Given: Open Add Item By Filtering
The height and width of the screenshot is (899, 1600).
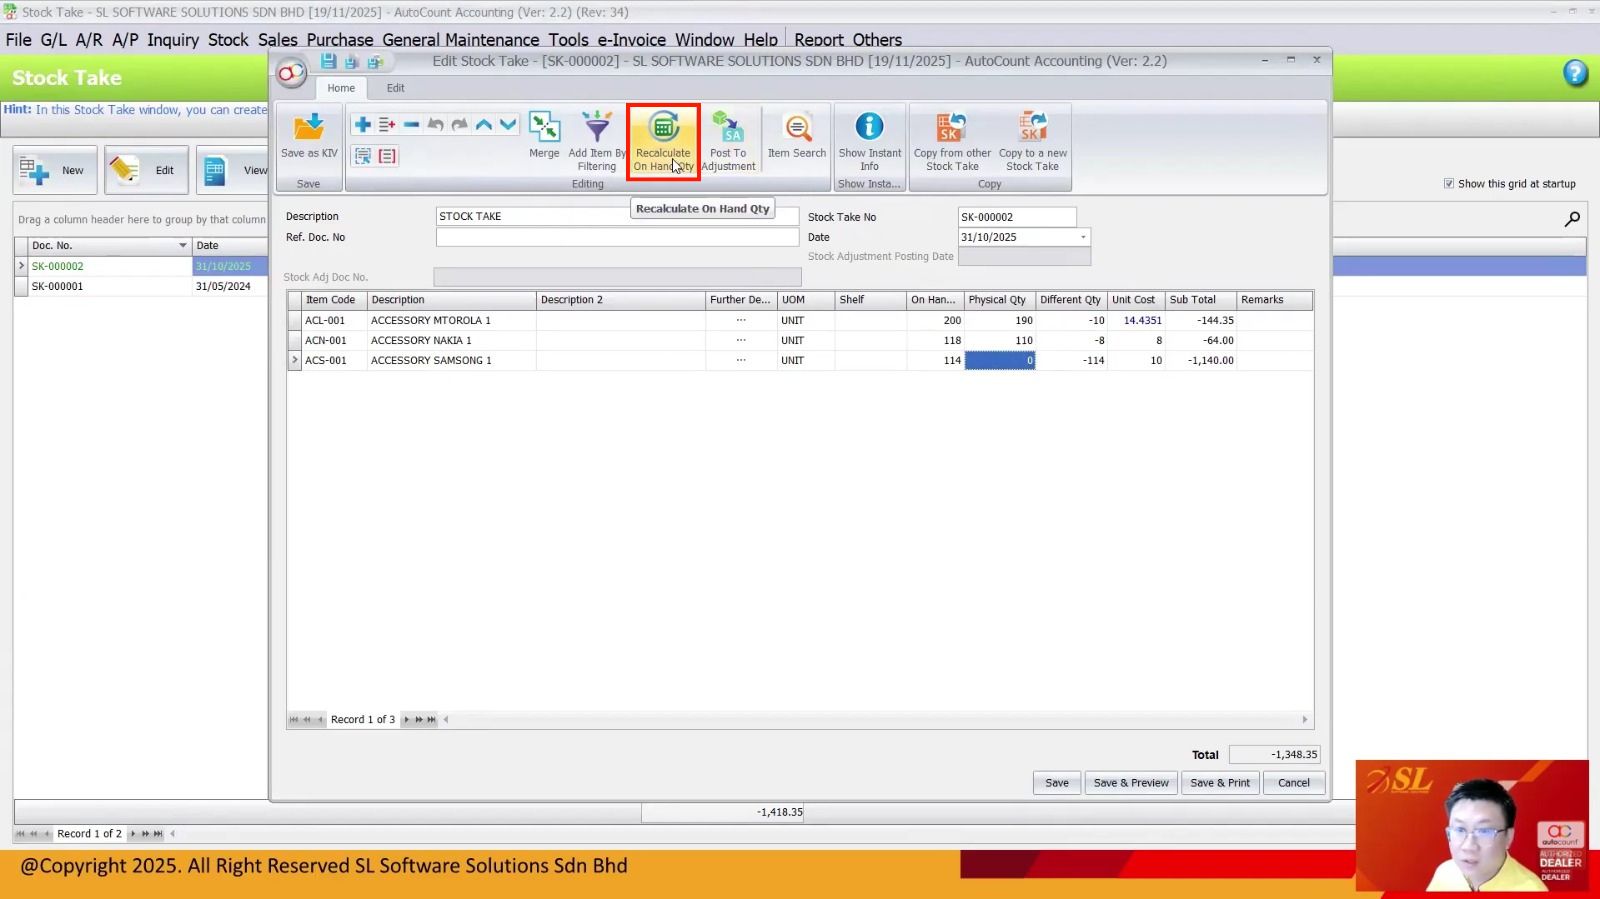Looking at the screenshot, I should click(x=597, y=141).
